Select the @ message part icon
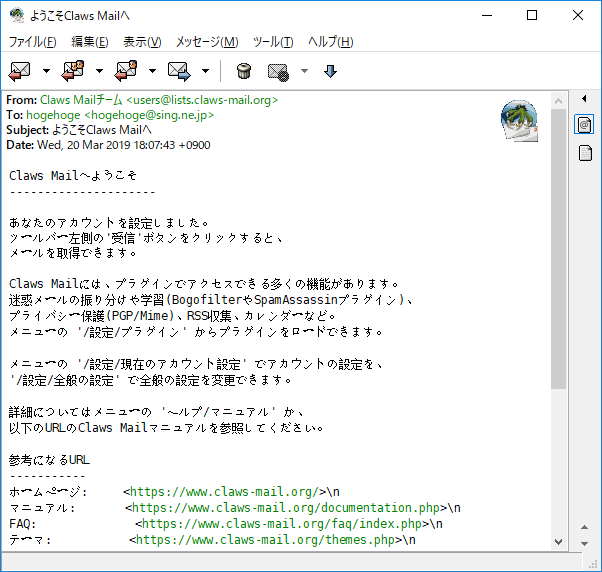This screenshot has width=602, height=572. [x=584, y=124]
